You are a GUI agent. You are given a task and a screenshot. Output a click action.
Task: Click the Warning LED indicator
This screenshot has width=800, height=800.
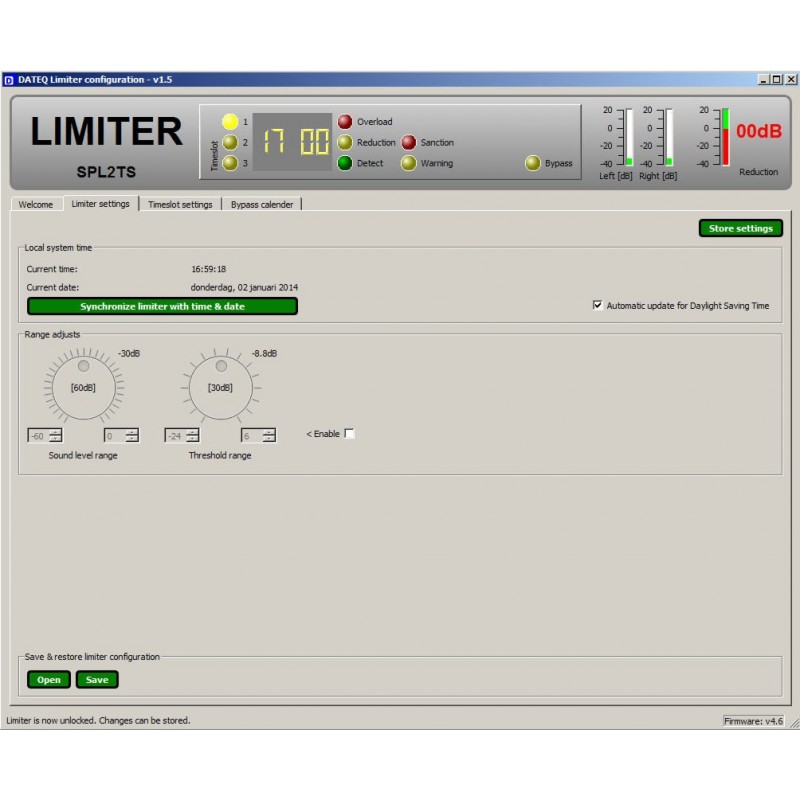pos(409,163)
